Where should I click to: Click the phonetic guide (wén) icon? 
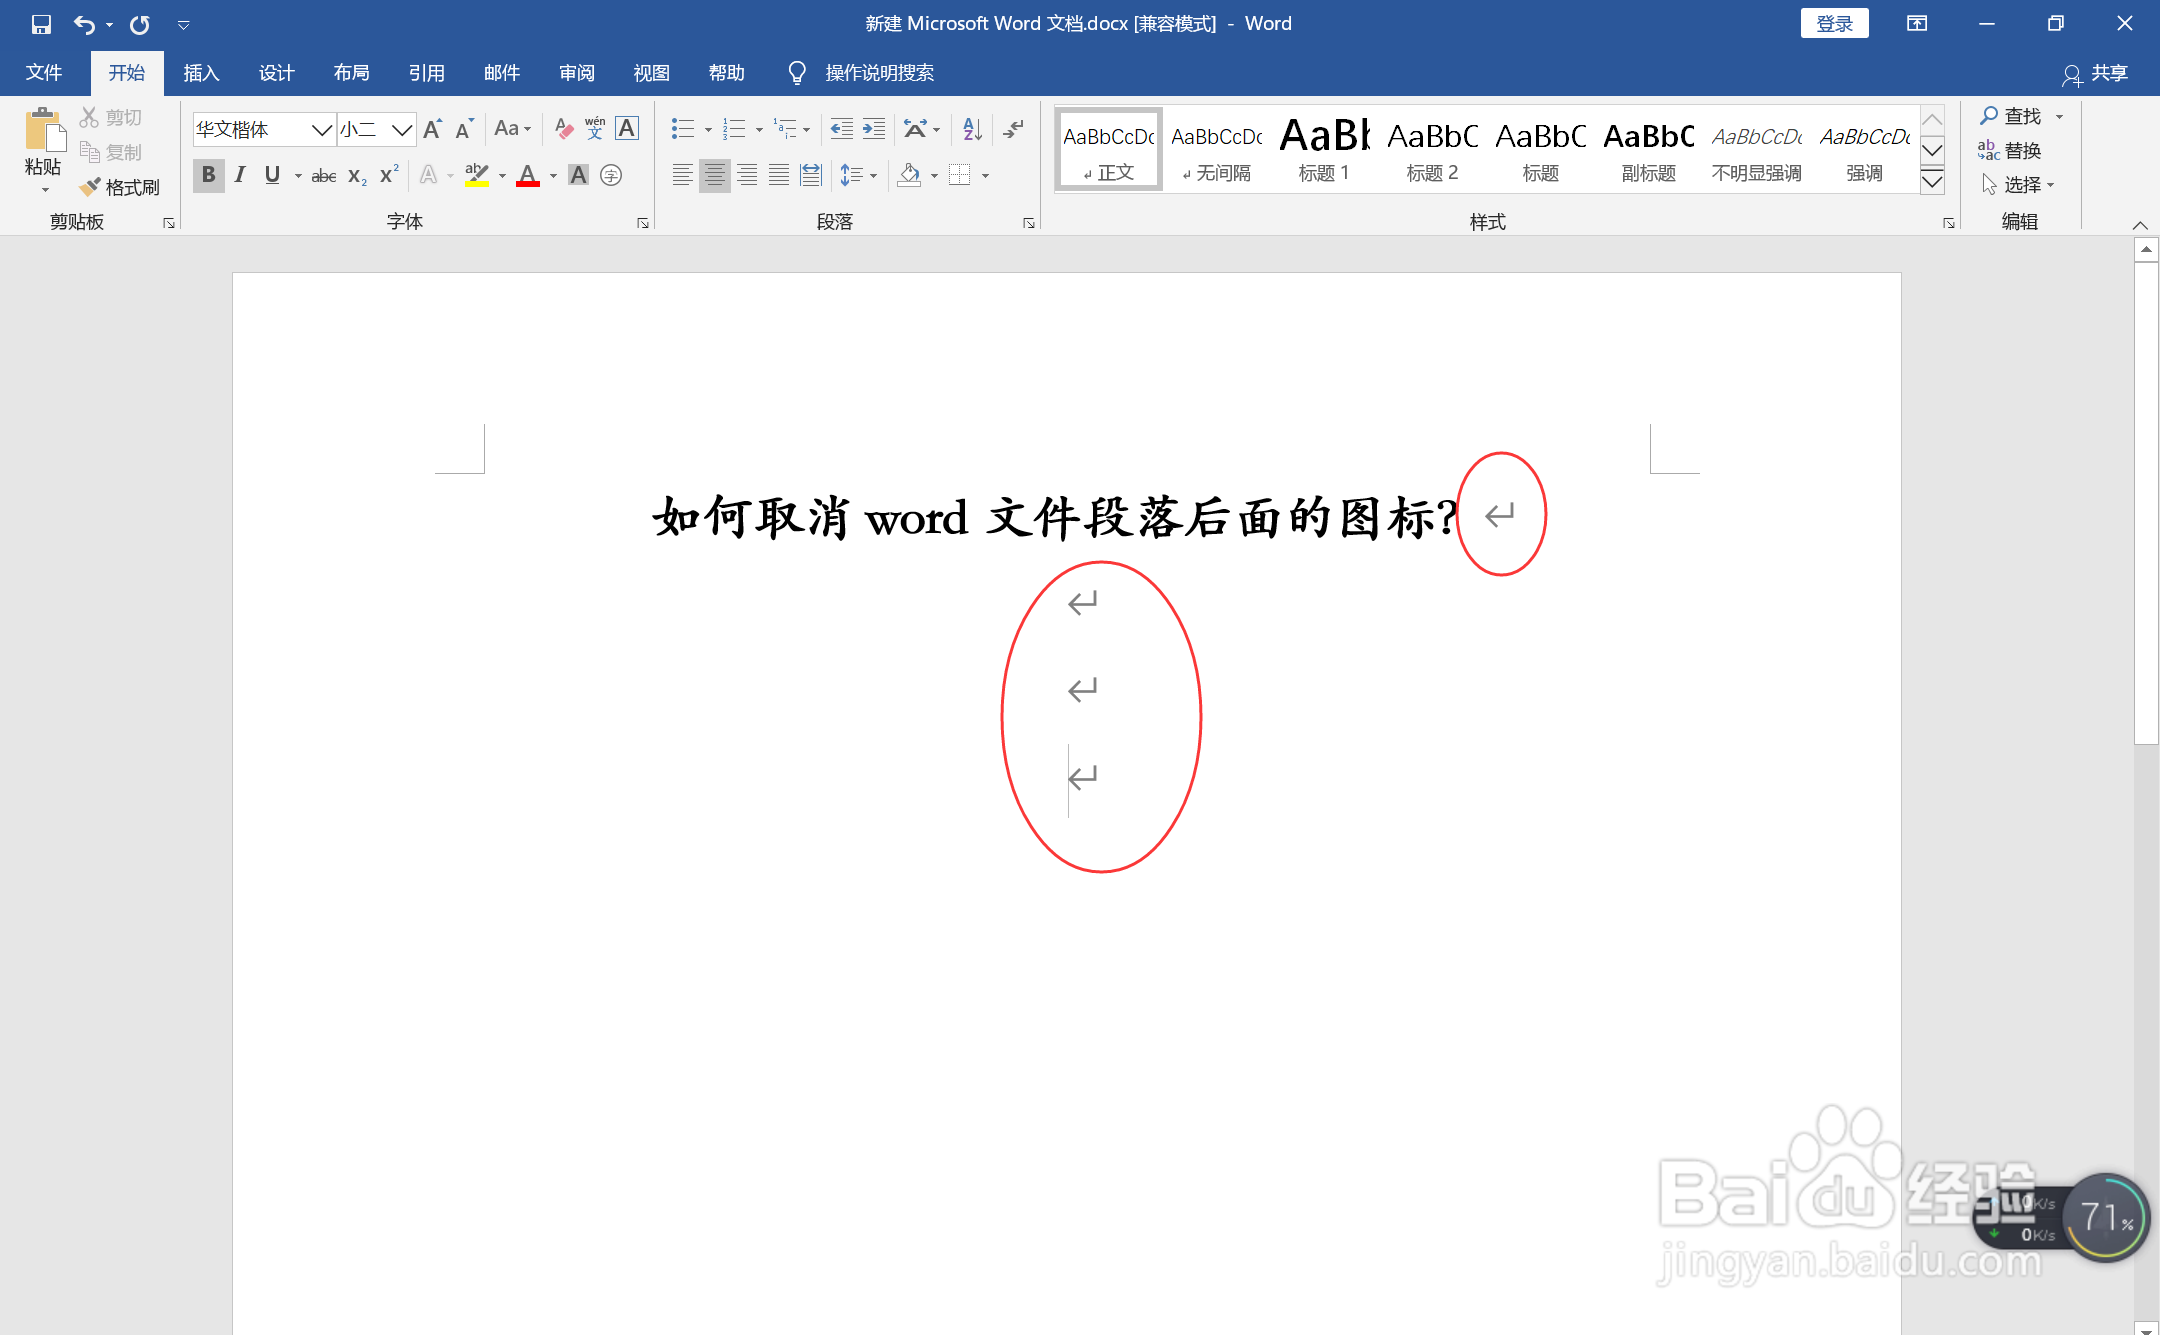[595, 128]
